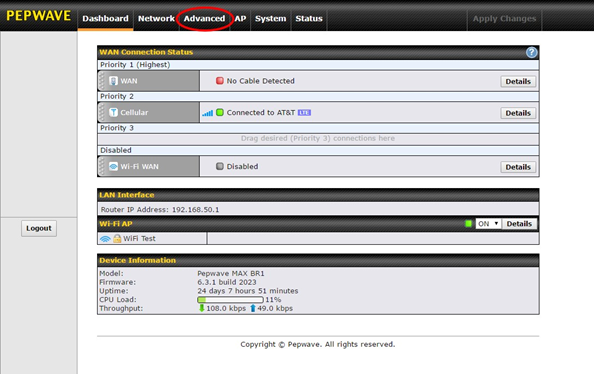Select the WAN connection row label
This screenshot has height=374, width=594.
coord(129,81)
